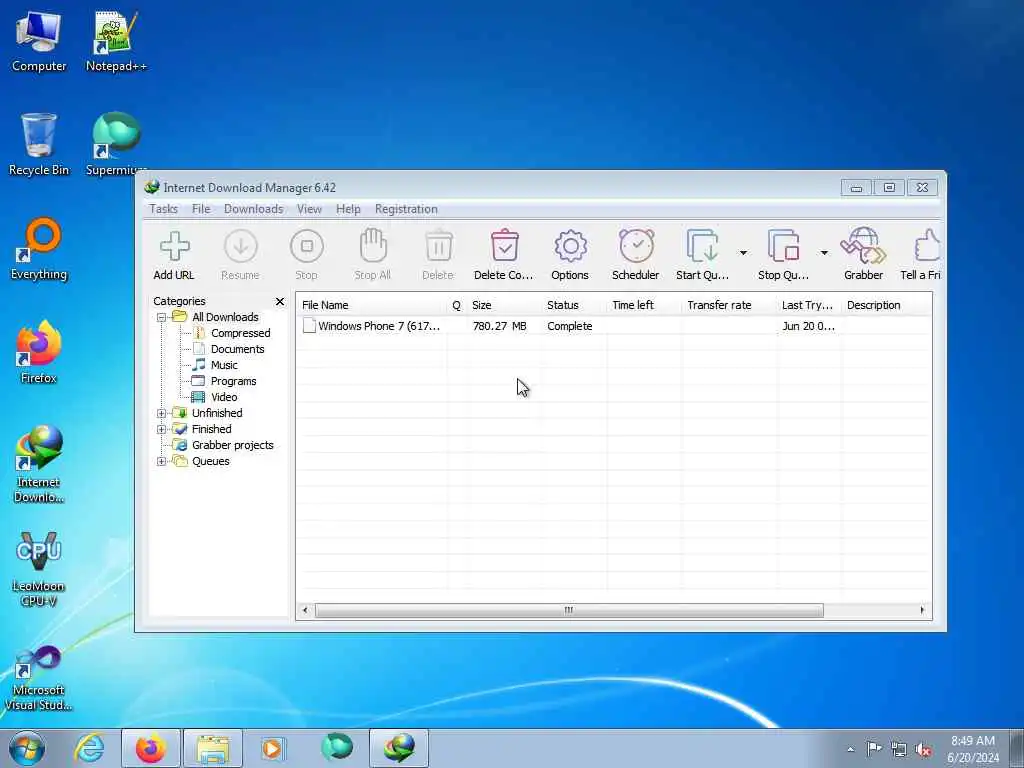Open the Start Queue dropdown arrow

click(743, 253)
